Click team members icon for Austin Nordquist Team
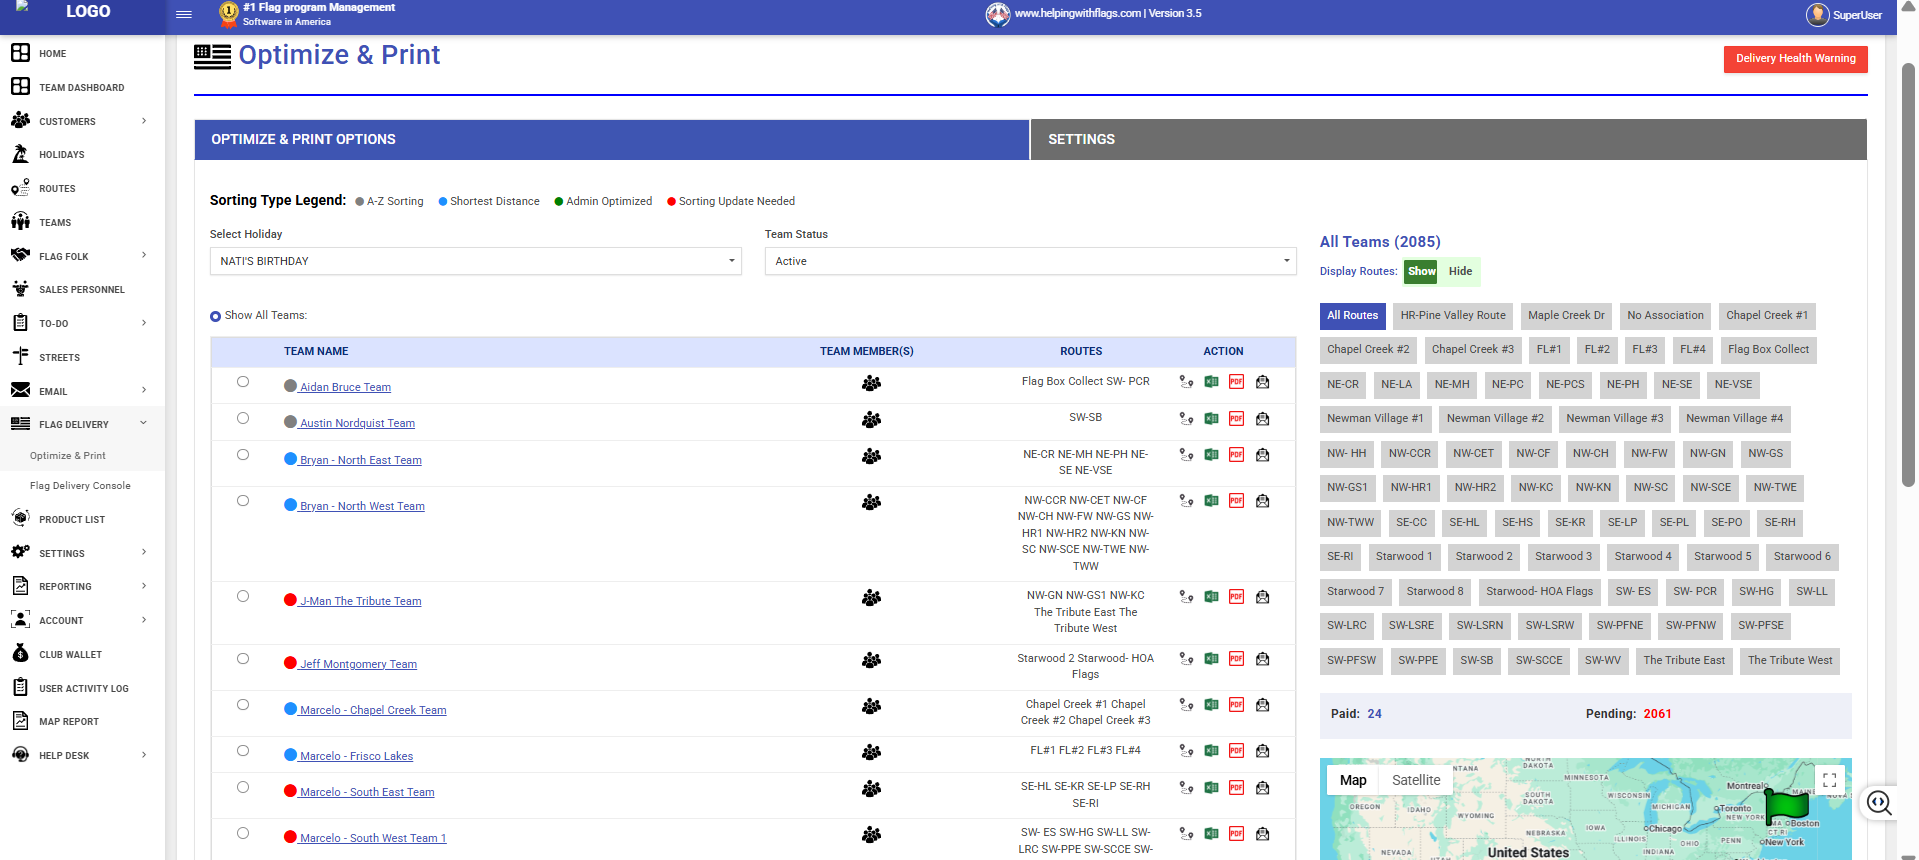This screenshot has width=1919, height=860. (x=871, y=420)
